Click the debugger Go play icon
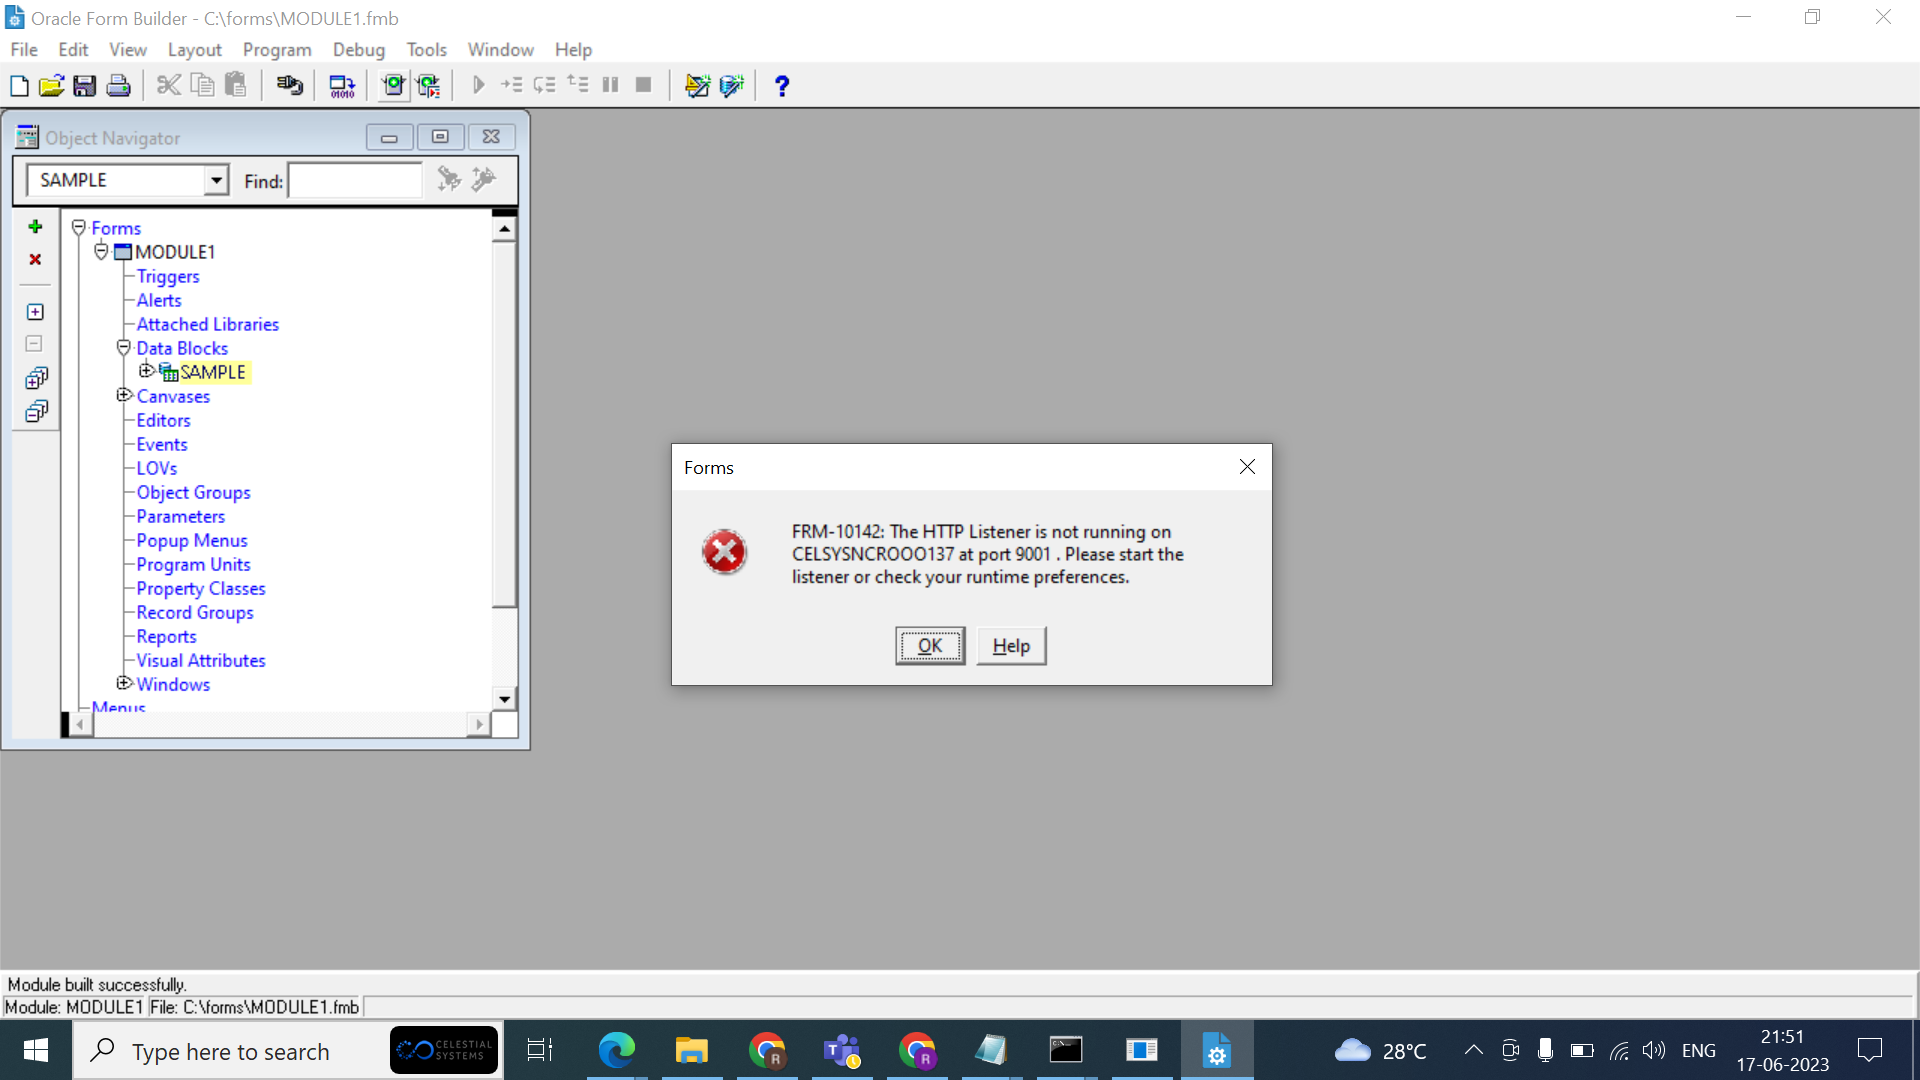Viewport: 1920px width, 1080px height. [x=479, y=86]
